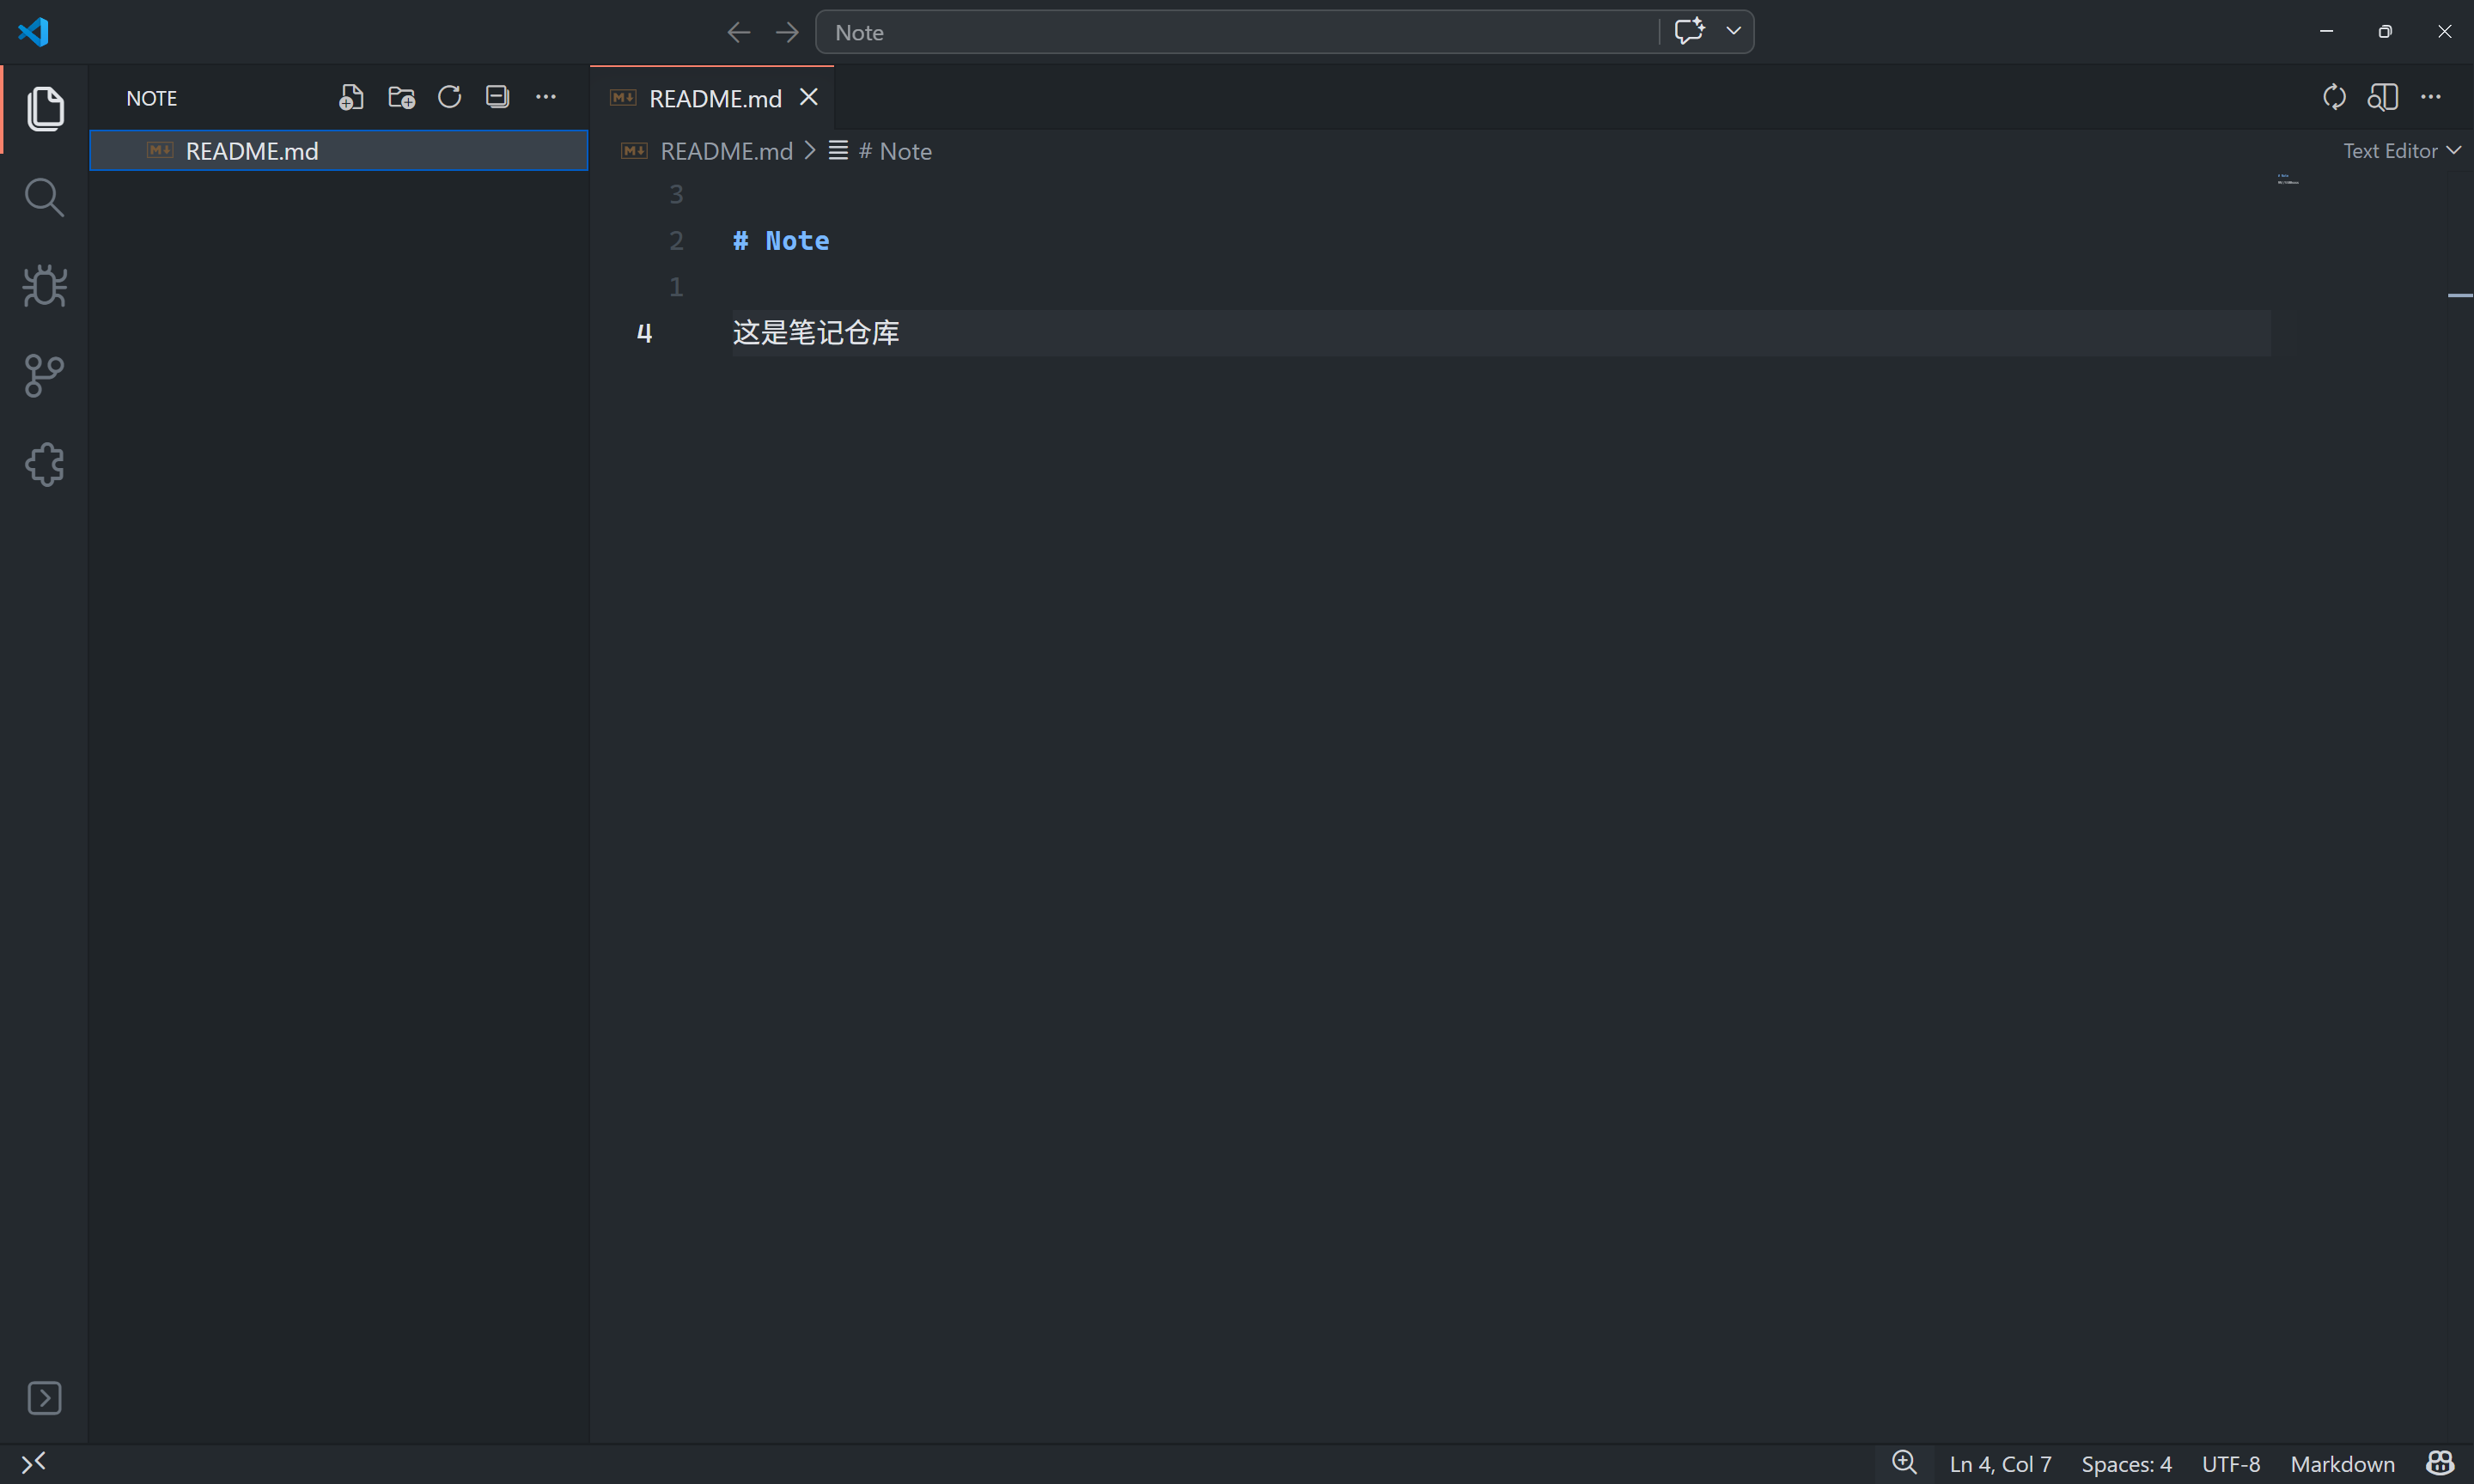Open editor more actions menu
2474x1484 pixels.
tap(2431, 97)
